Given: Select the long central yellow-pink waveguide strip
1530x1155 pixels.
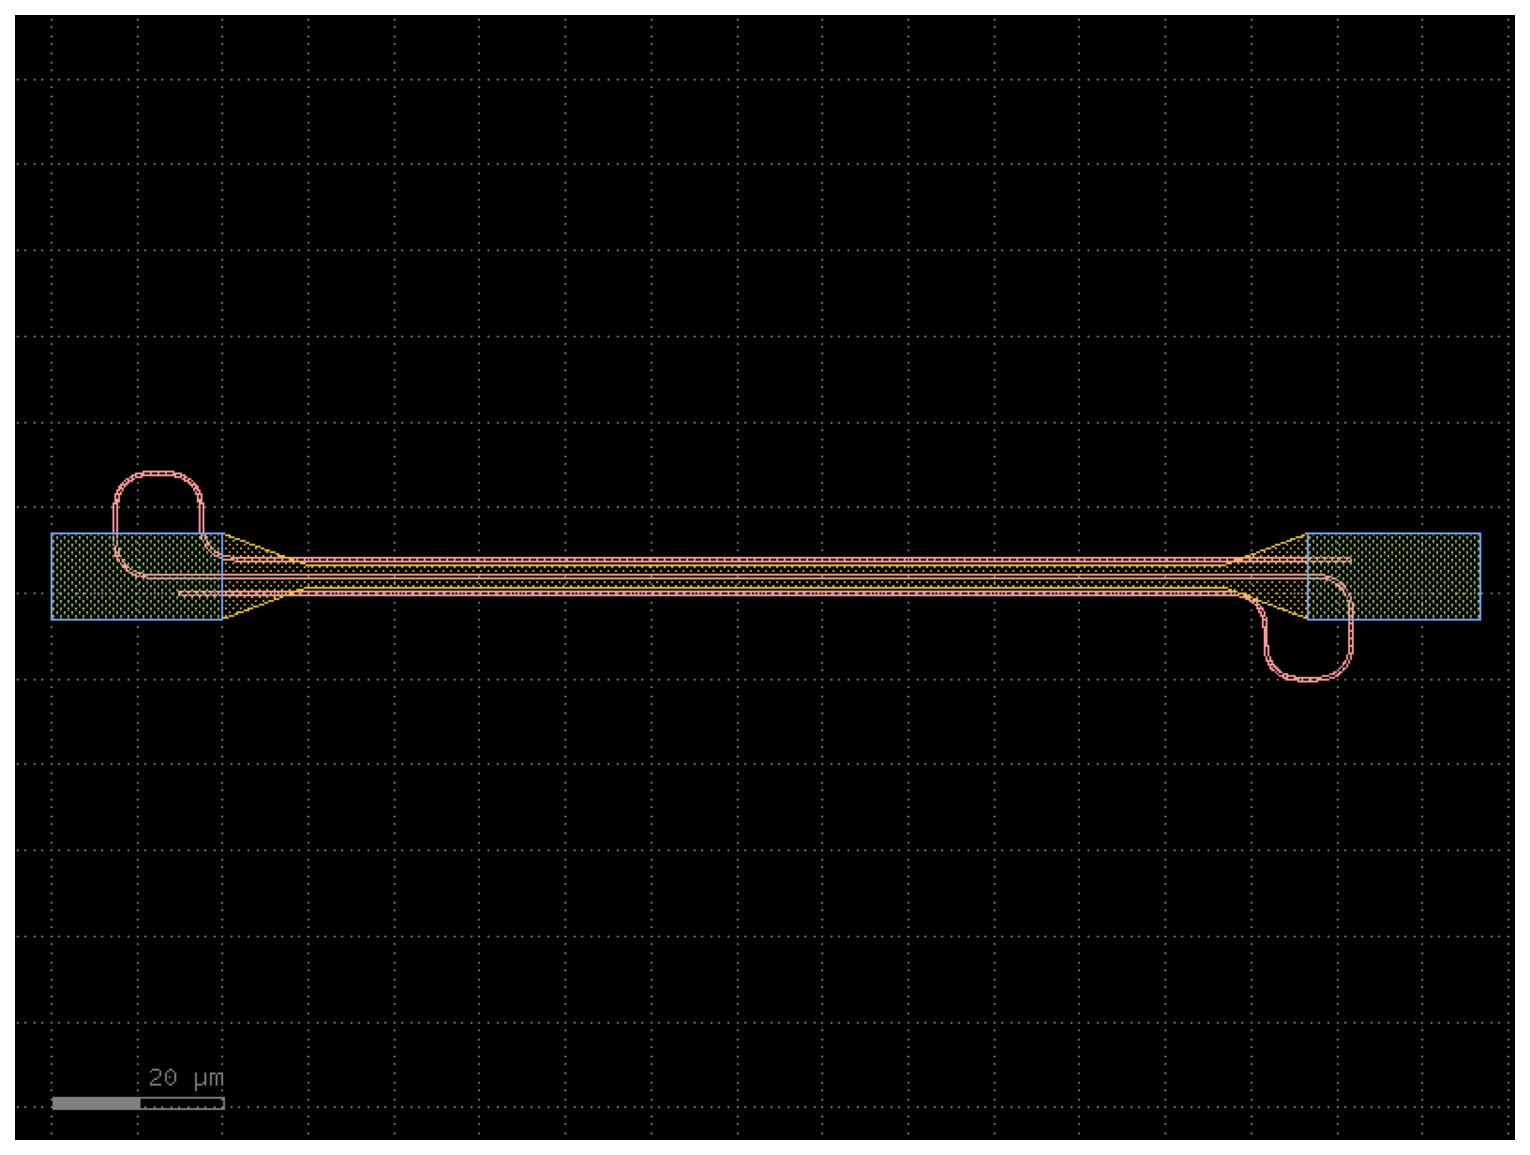Looking at the screenshot, I should coord(765,576).
